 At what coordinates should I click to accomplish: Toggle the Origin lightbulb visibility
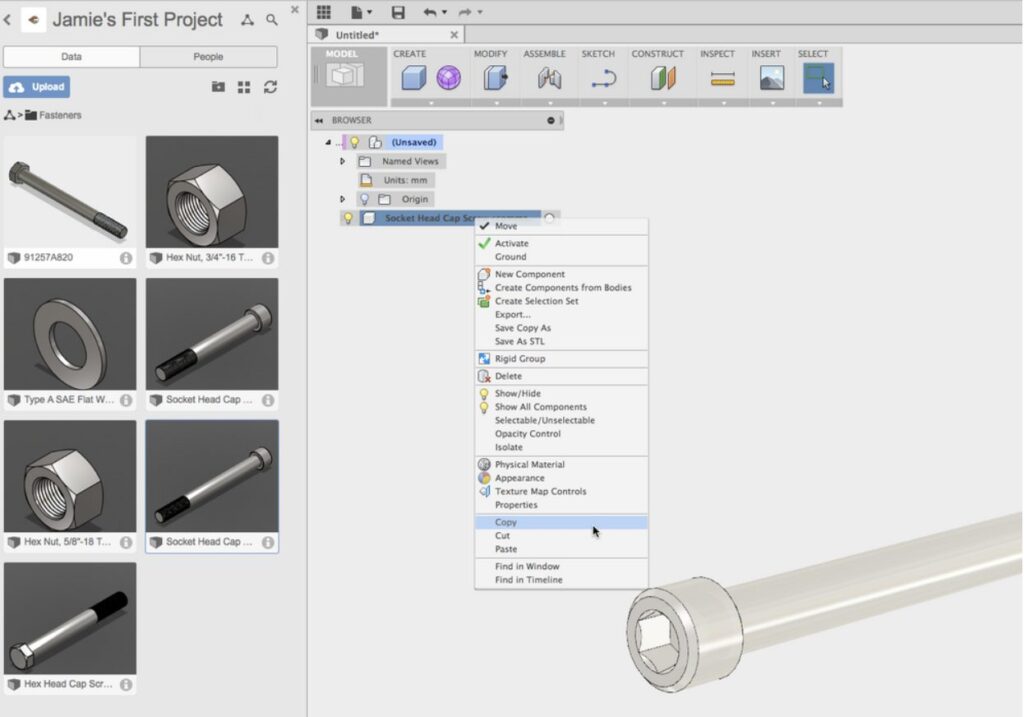point(365,199)
